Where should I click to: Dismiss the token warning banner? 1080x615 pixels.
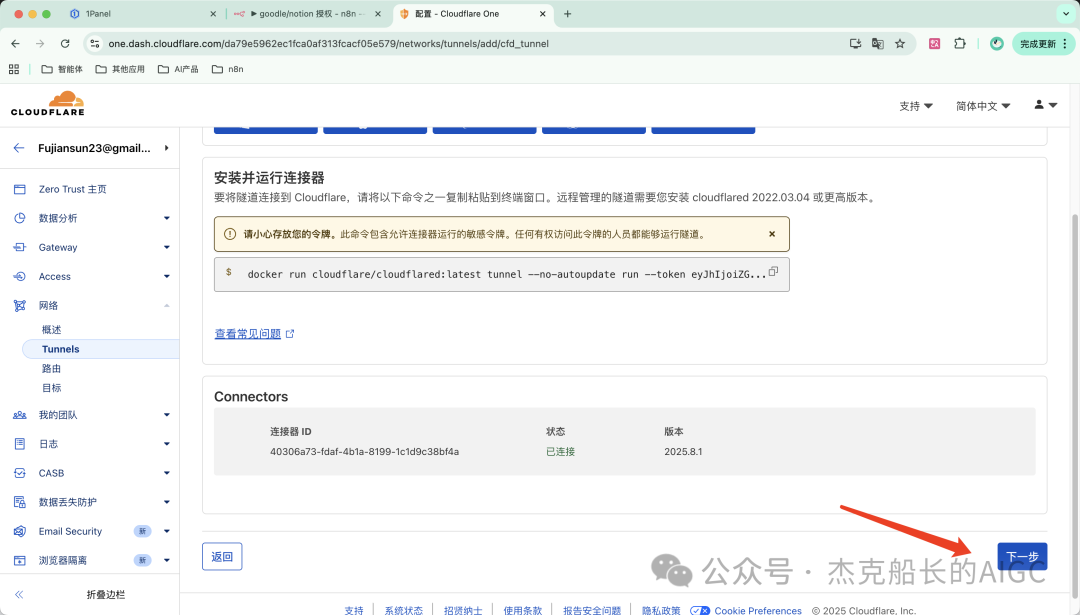(772, 234)
